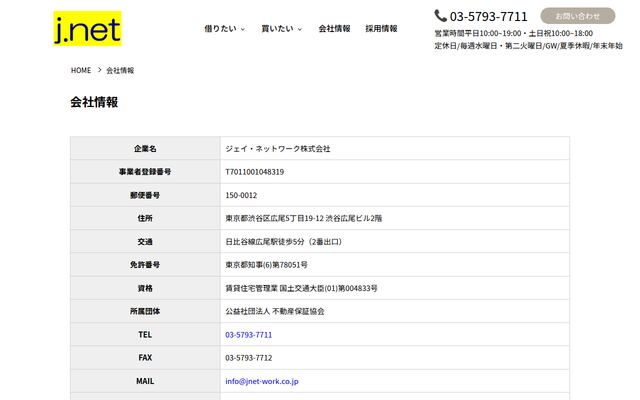Click the FAX number 03-5793-7712

249,358
